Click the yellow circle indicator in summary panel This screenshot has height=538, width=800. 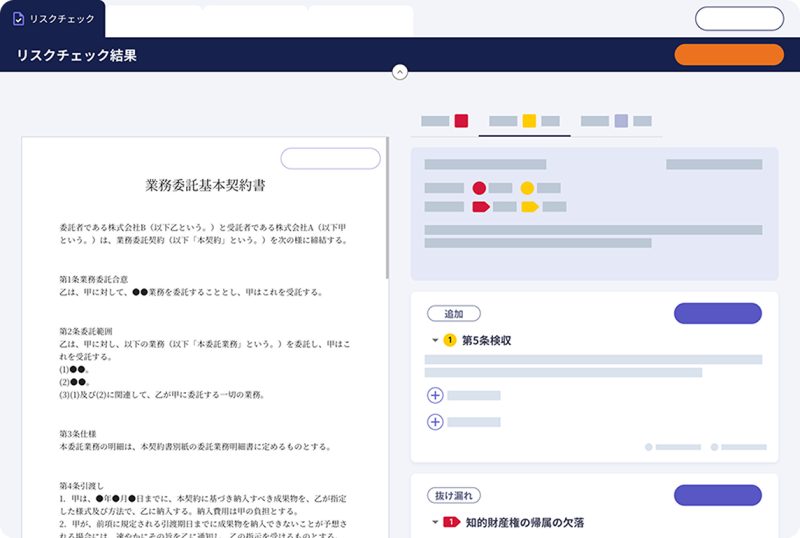(x=527, y=188)
